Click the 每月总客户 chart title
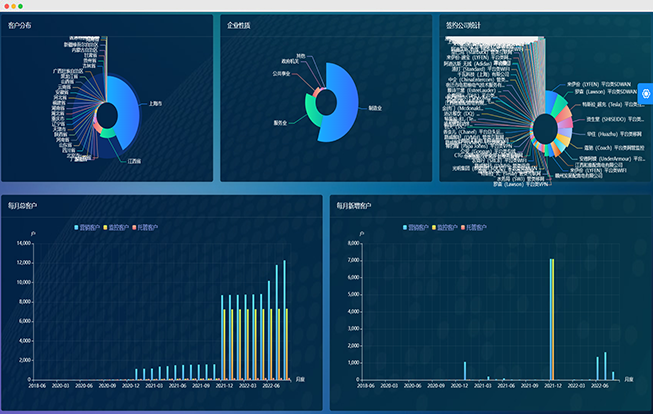The width and height of the screenshot is (653, 414). tap(20, 205)
